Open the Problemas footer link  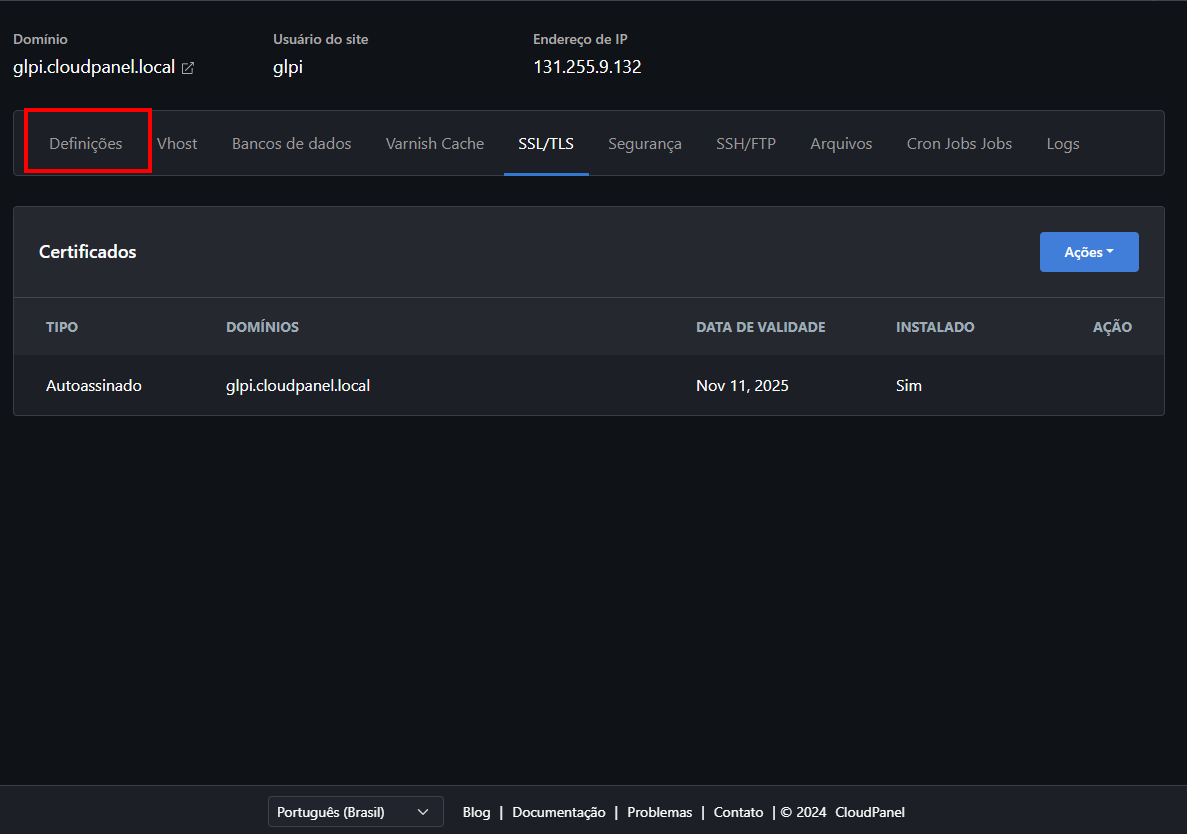[659, 812]
